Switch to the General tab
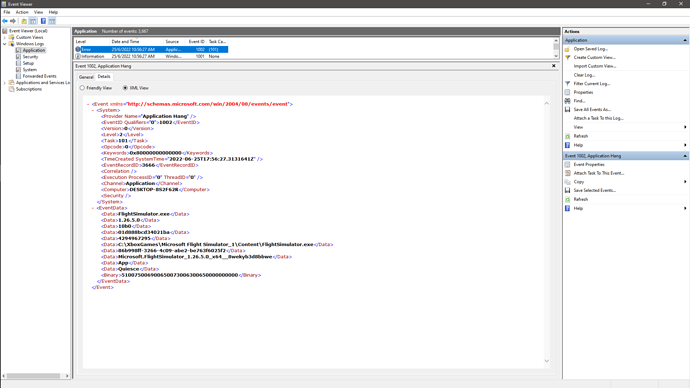 86,77
